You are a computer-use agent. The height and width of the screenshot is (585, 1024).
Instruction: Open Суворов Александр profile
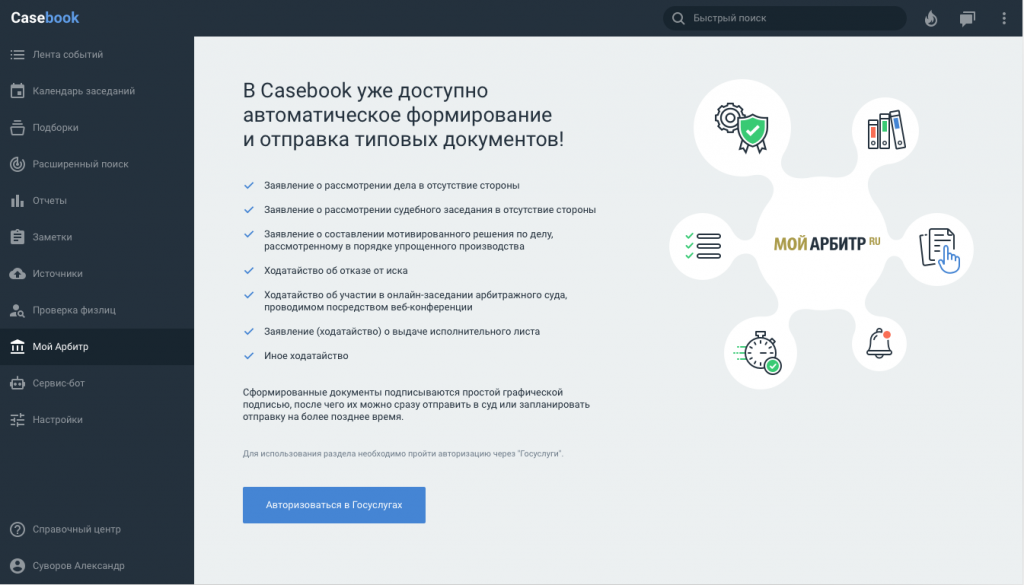point(97,566)
